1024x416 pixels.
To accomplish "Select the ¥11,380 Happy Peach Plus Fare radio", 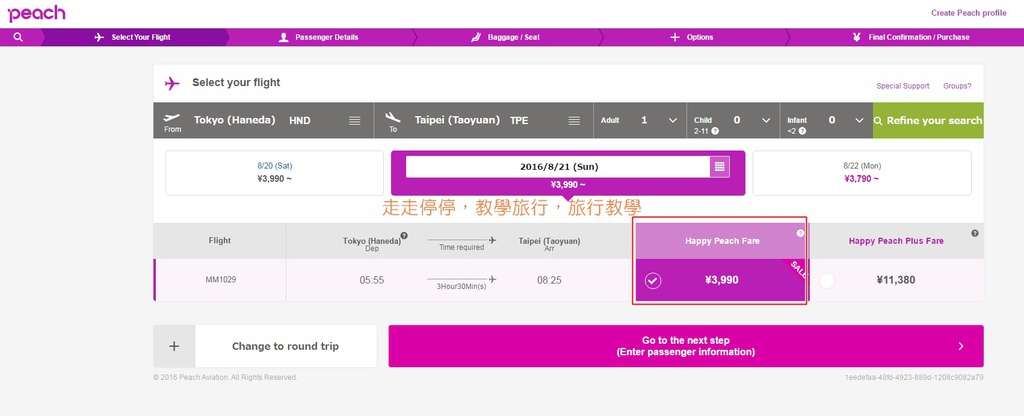I will tap(827, 281).
